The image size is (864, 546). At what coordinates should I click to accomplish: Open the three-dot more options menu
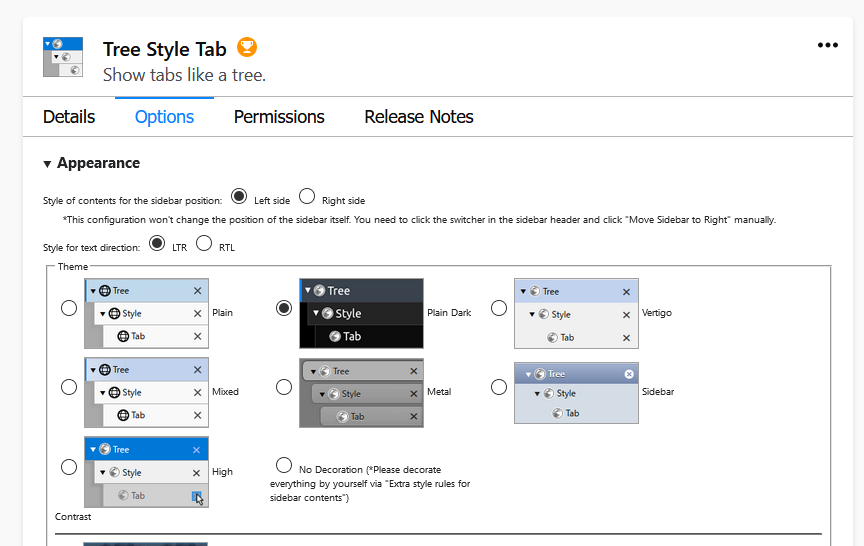[828, 45]
